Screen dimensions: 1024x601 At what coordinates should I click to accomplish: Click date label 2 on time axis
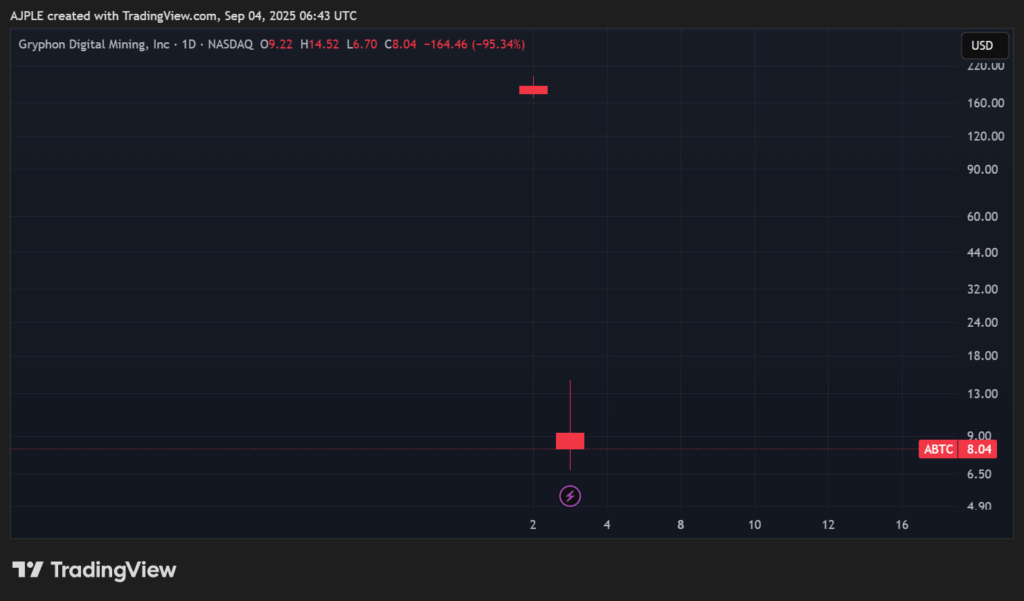click(x=533, y=525)
